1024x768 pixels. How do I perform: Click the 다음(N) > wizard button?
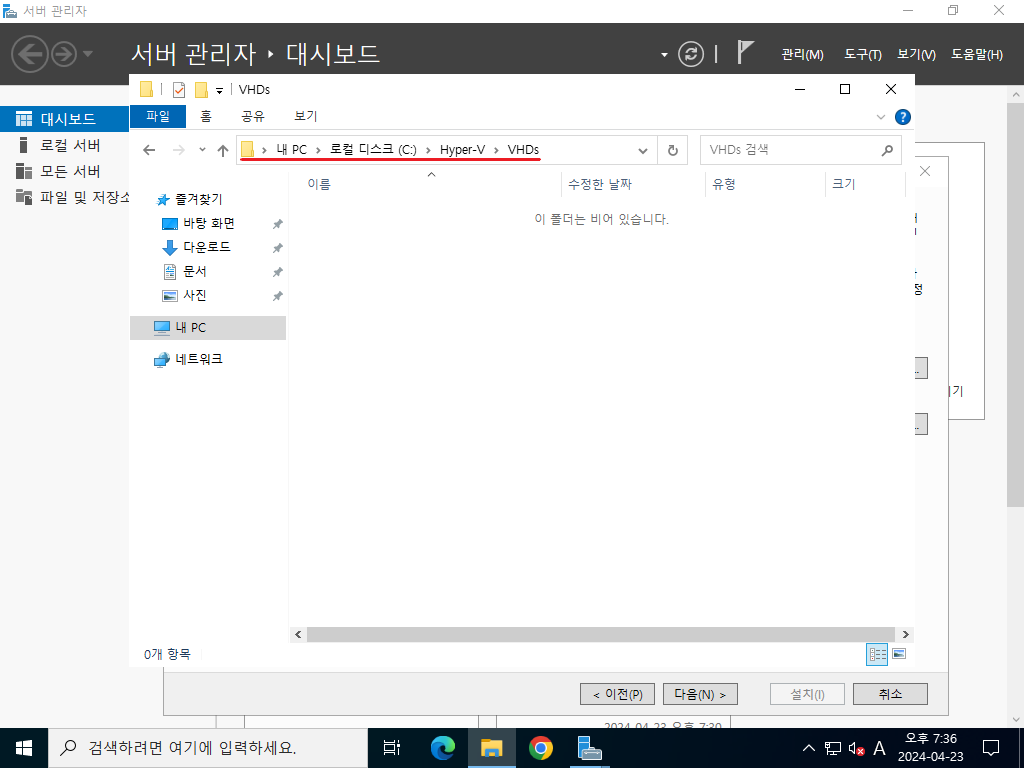click(700, 694)
